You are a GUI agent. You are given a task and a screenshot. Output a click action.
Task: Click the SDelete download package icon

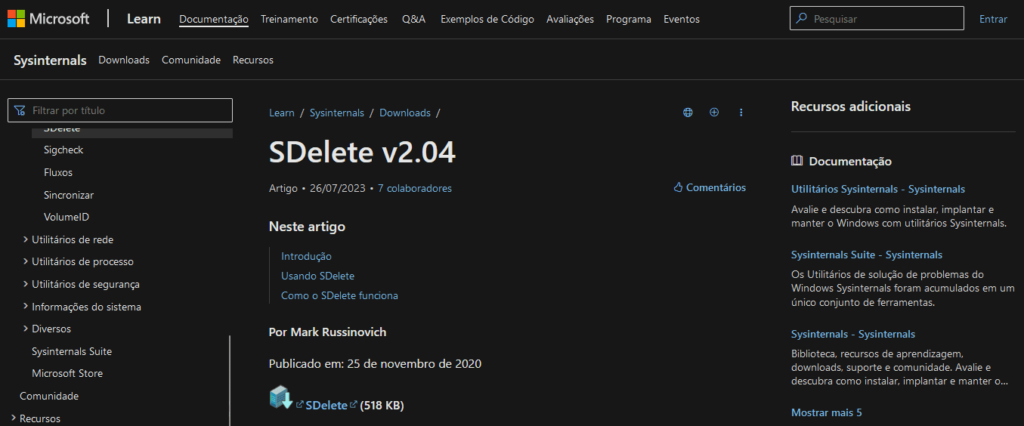pyautogui.click(x=281, y=397)
